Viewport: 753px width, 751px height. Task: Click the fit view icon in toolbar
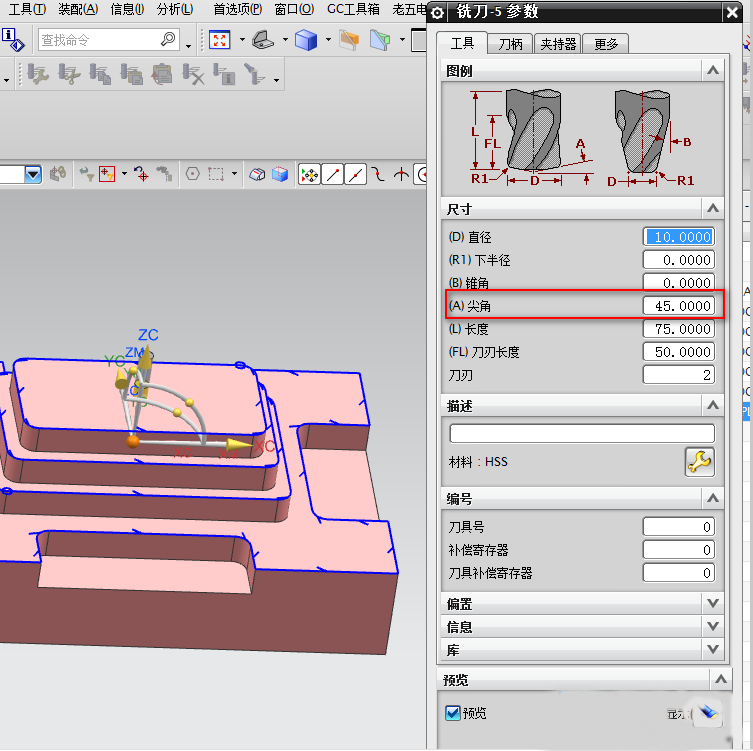[219, 40]
